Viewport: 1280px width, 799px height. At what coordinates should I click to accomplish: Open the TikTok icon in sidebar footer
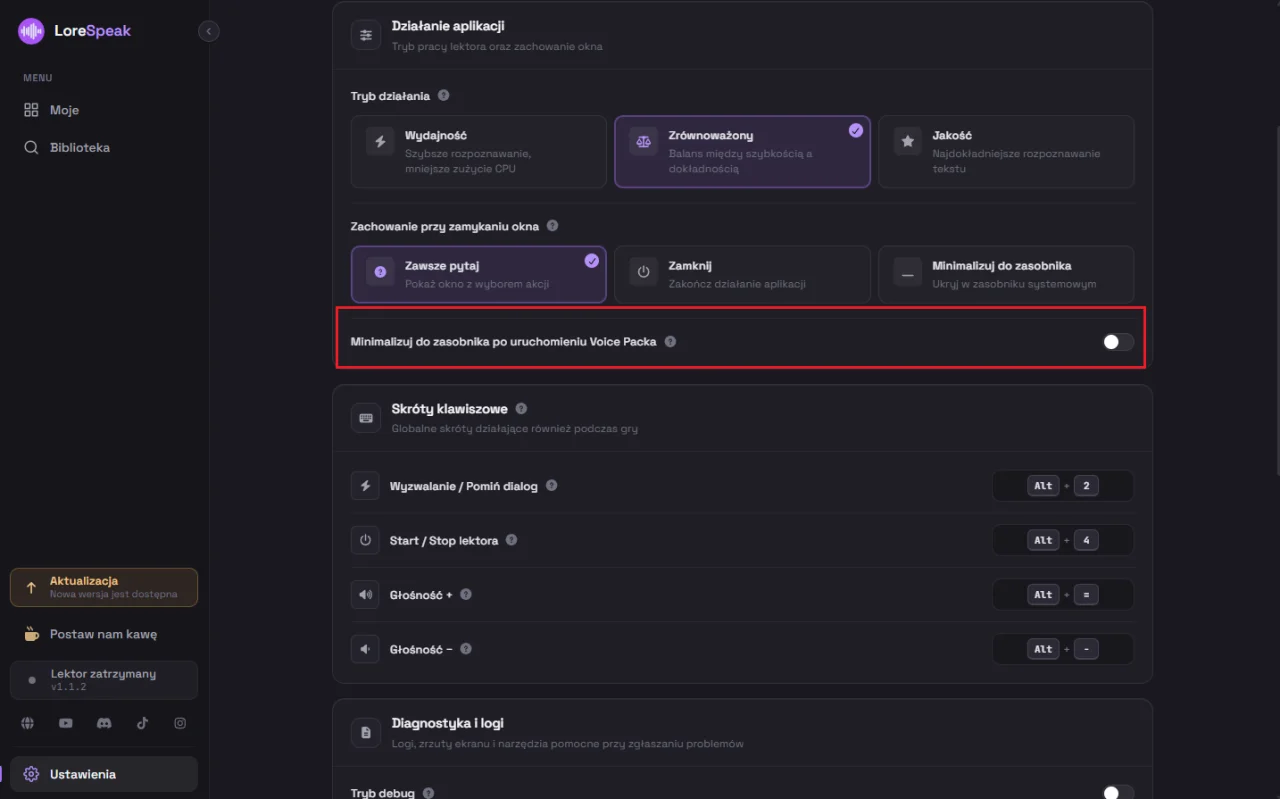pos(142,723)
